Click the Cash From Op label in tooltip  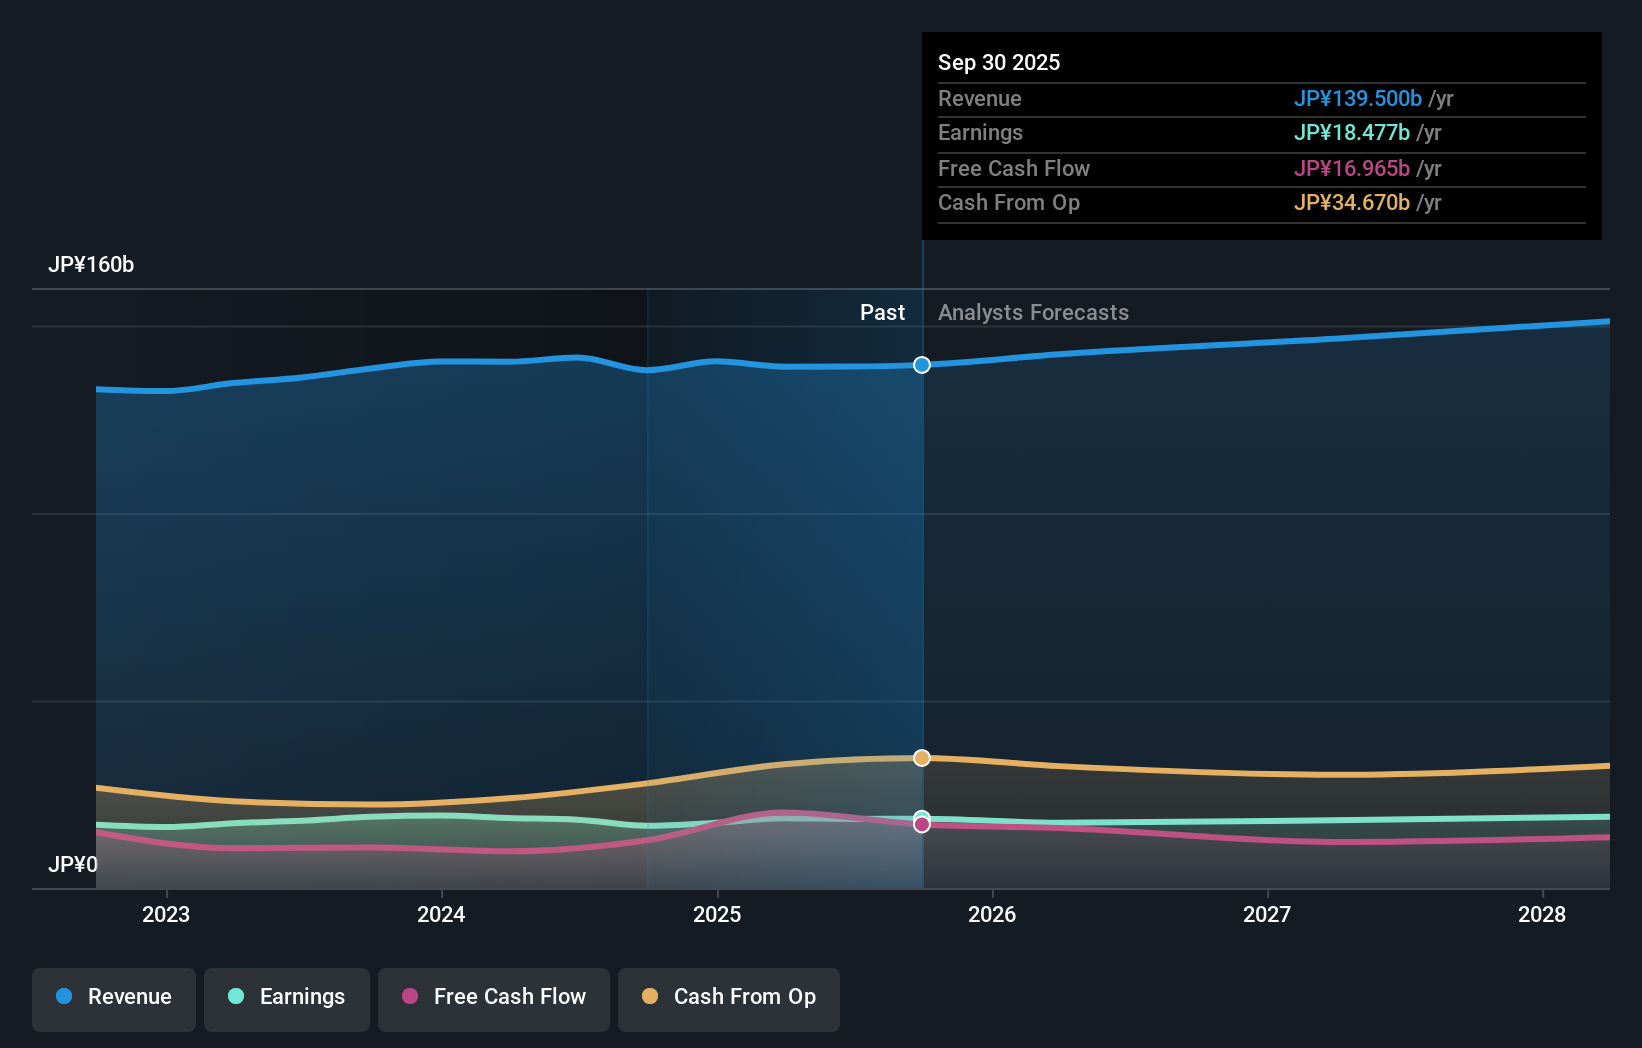pyautogui.click(x=1009, y=203)
